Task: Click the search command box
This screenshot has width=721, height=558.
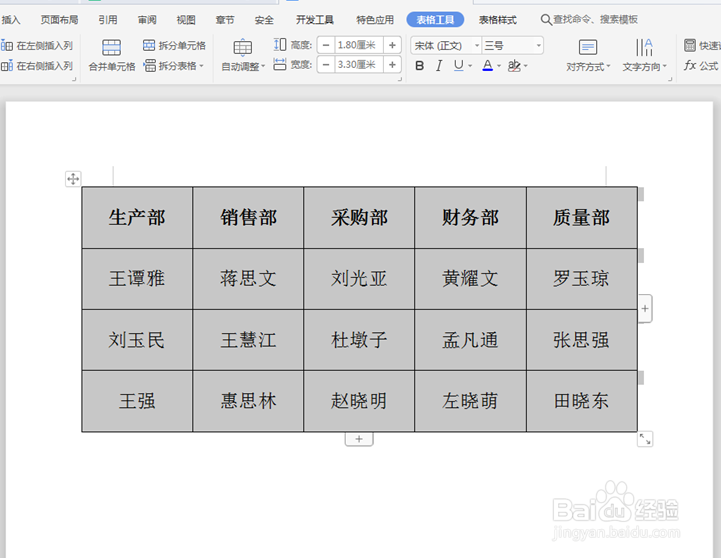Action: tap(589, 19)
